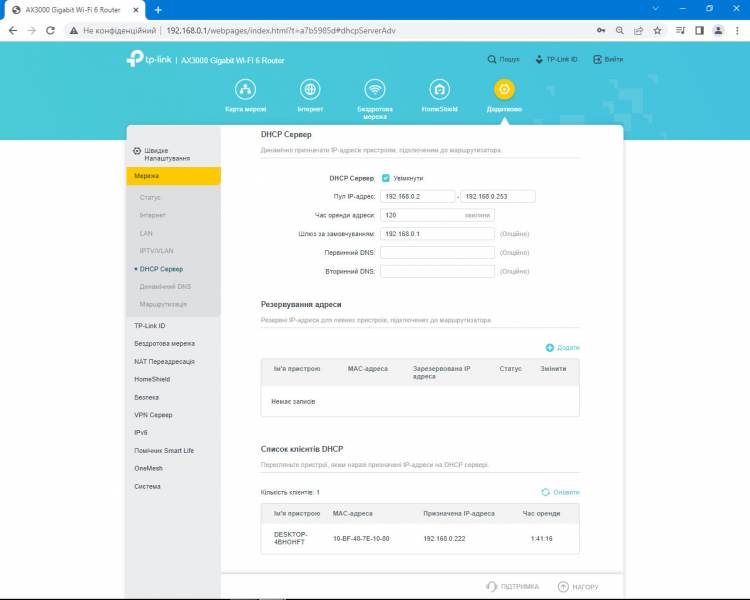Select DHCP Сервер in the sidebar submenu

161,269
